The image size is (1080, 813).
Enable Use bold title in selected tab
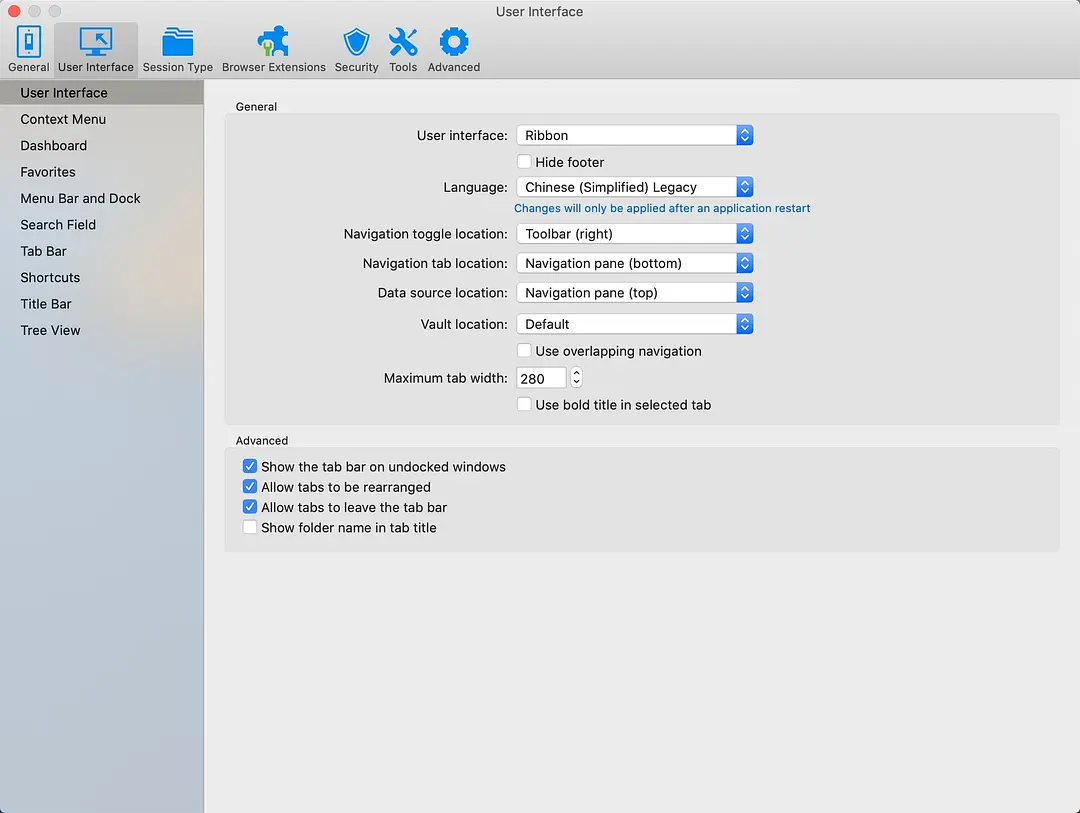tap(524, 404)
